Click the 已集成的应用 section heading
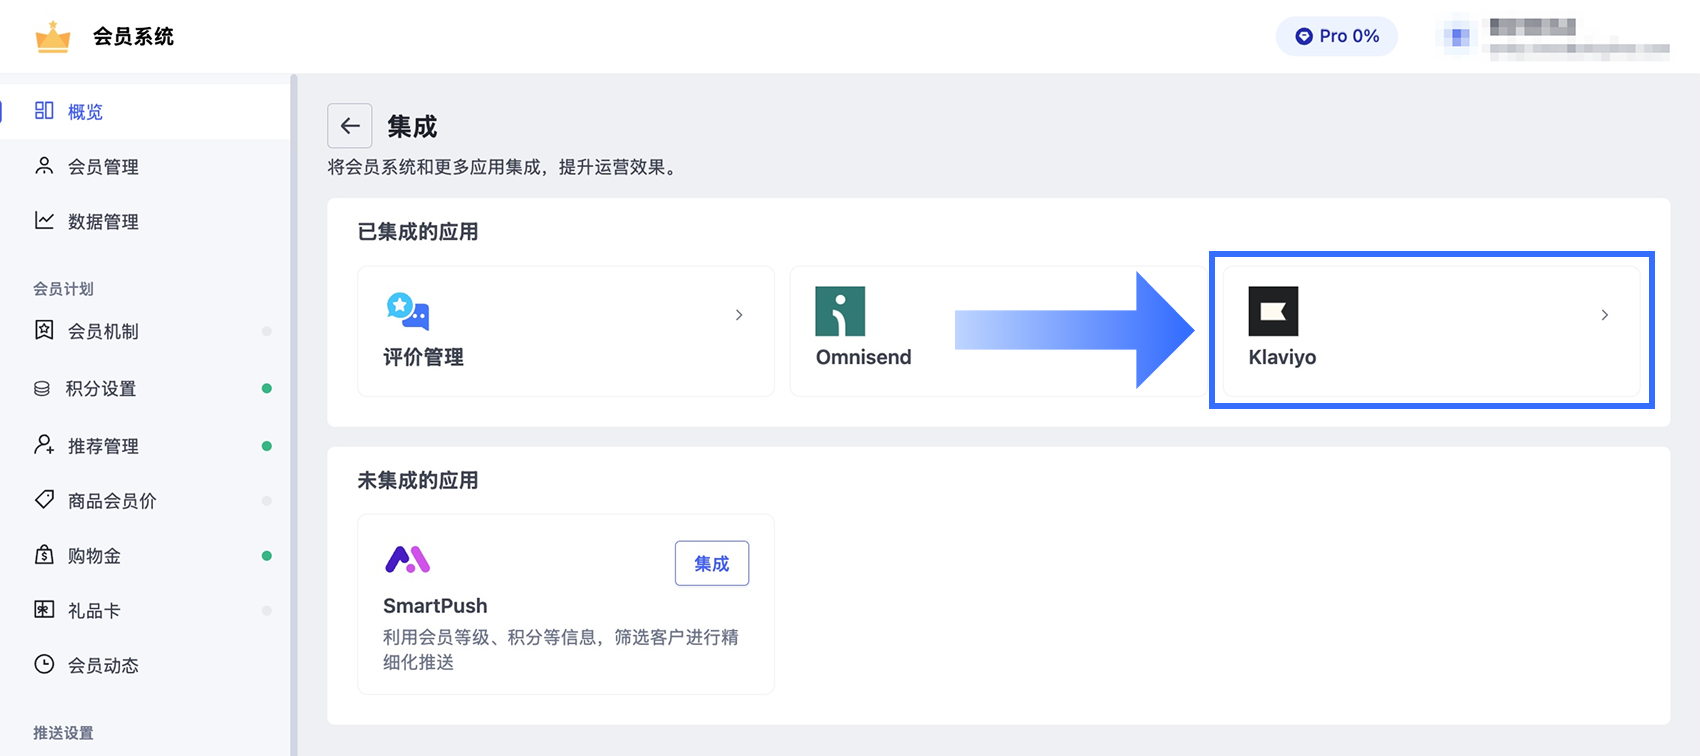1700x756 pixels. tap(418, 232)
